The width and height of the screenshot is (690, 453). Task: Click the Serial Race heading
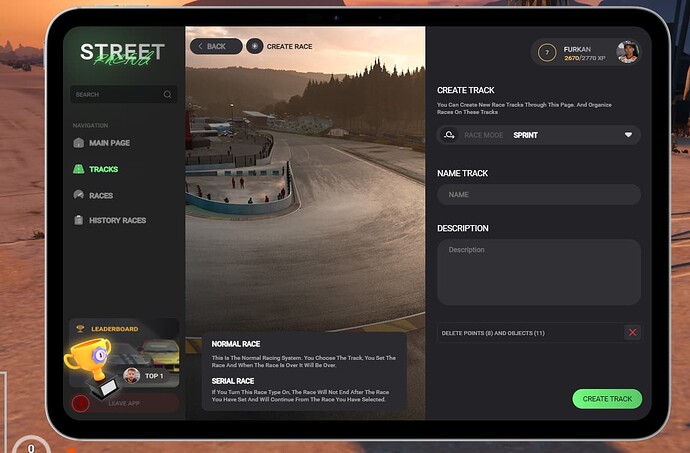point(233,381)
